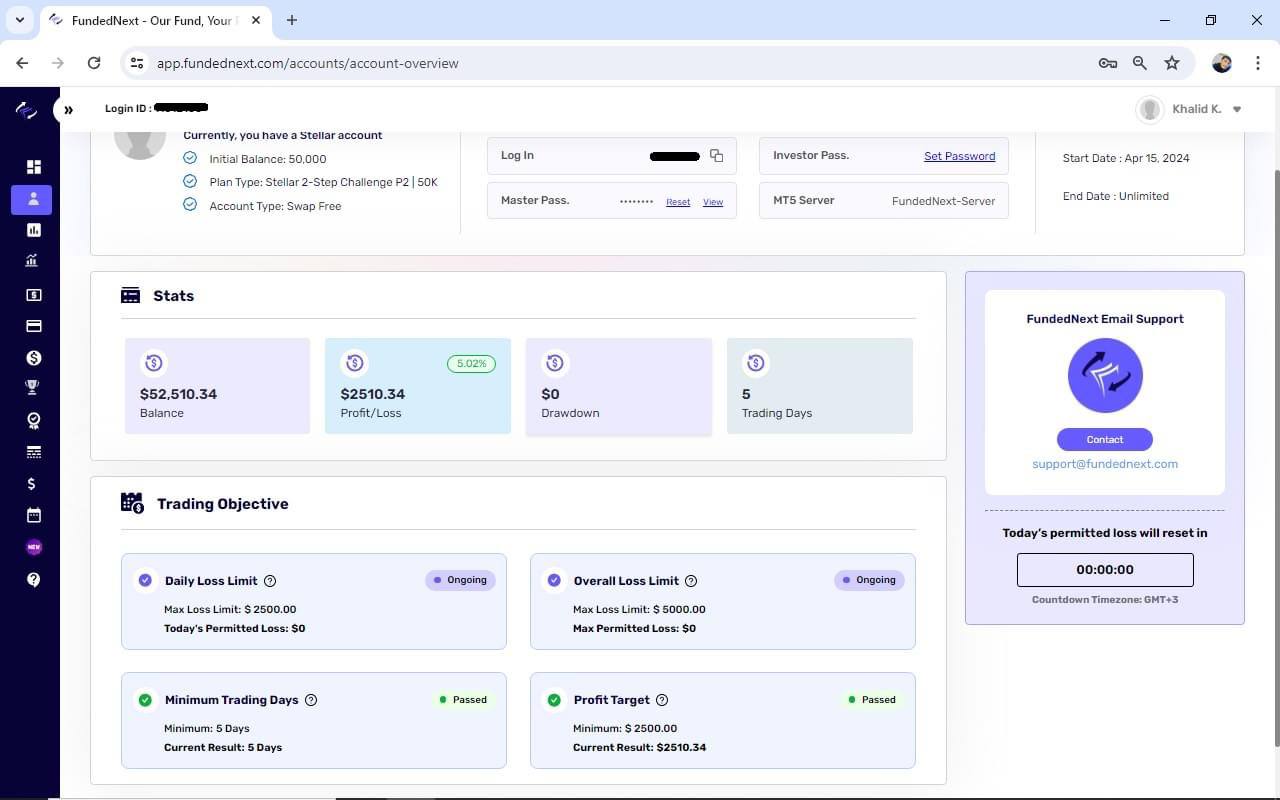Screen dimensions: 1280x800
Task: Click the 5.02% profit badge
Action: 471,364
